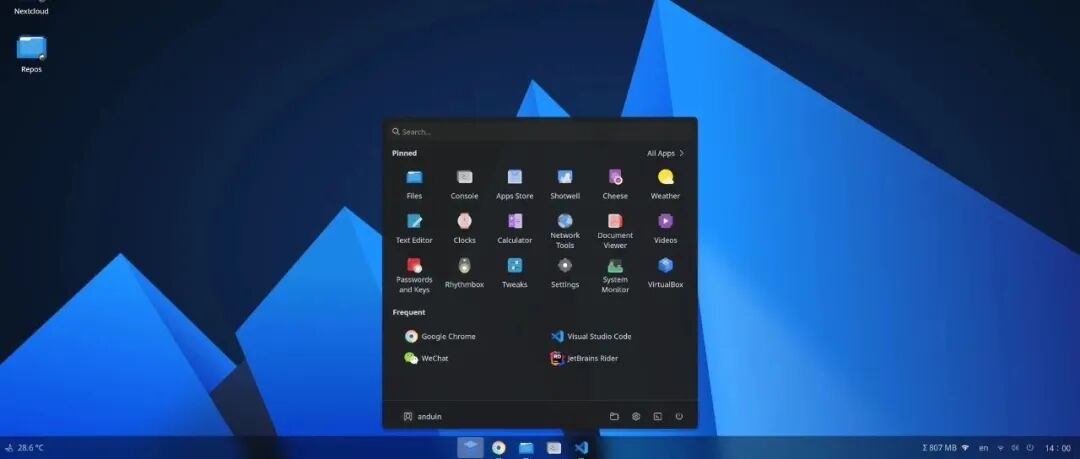Open JetBrains Rider from the Frequent list
This screenshot has width=1080, height=459.
tap(585, 358)
